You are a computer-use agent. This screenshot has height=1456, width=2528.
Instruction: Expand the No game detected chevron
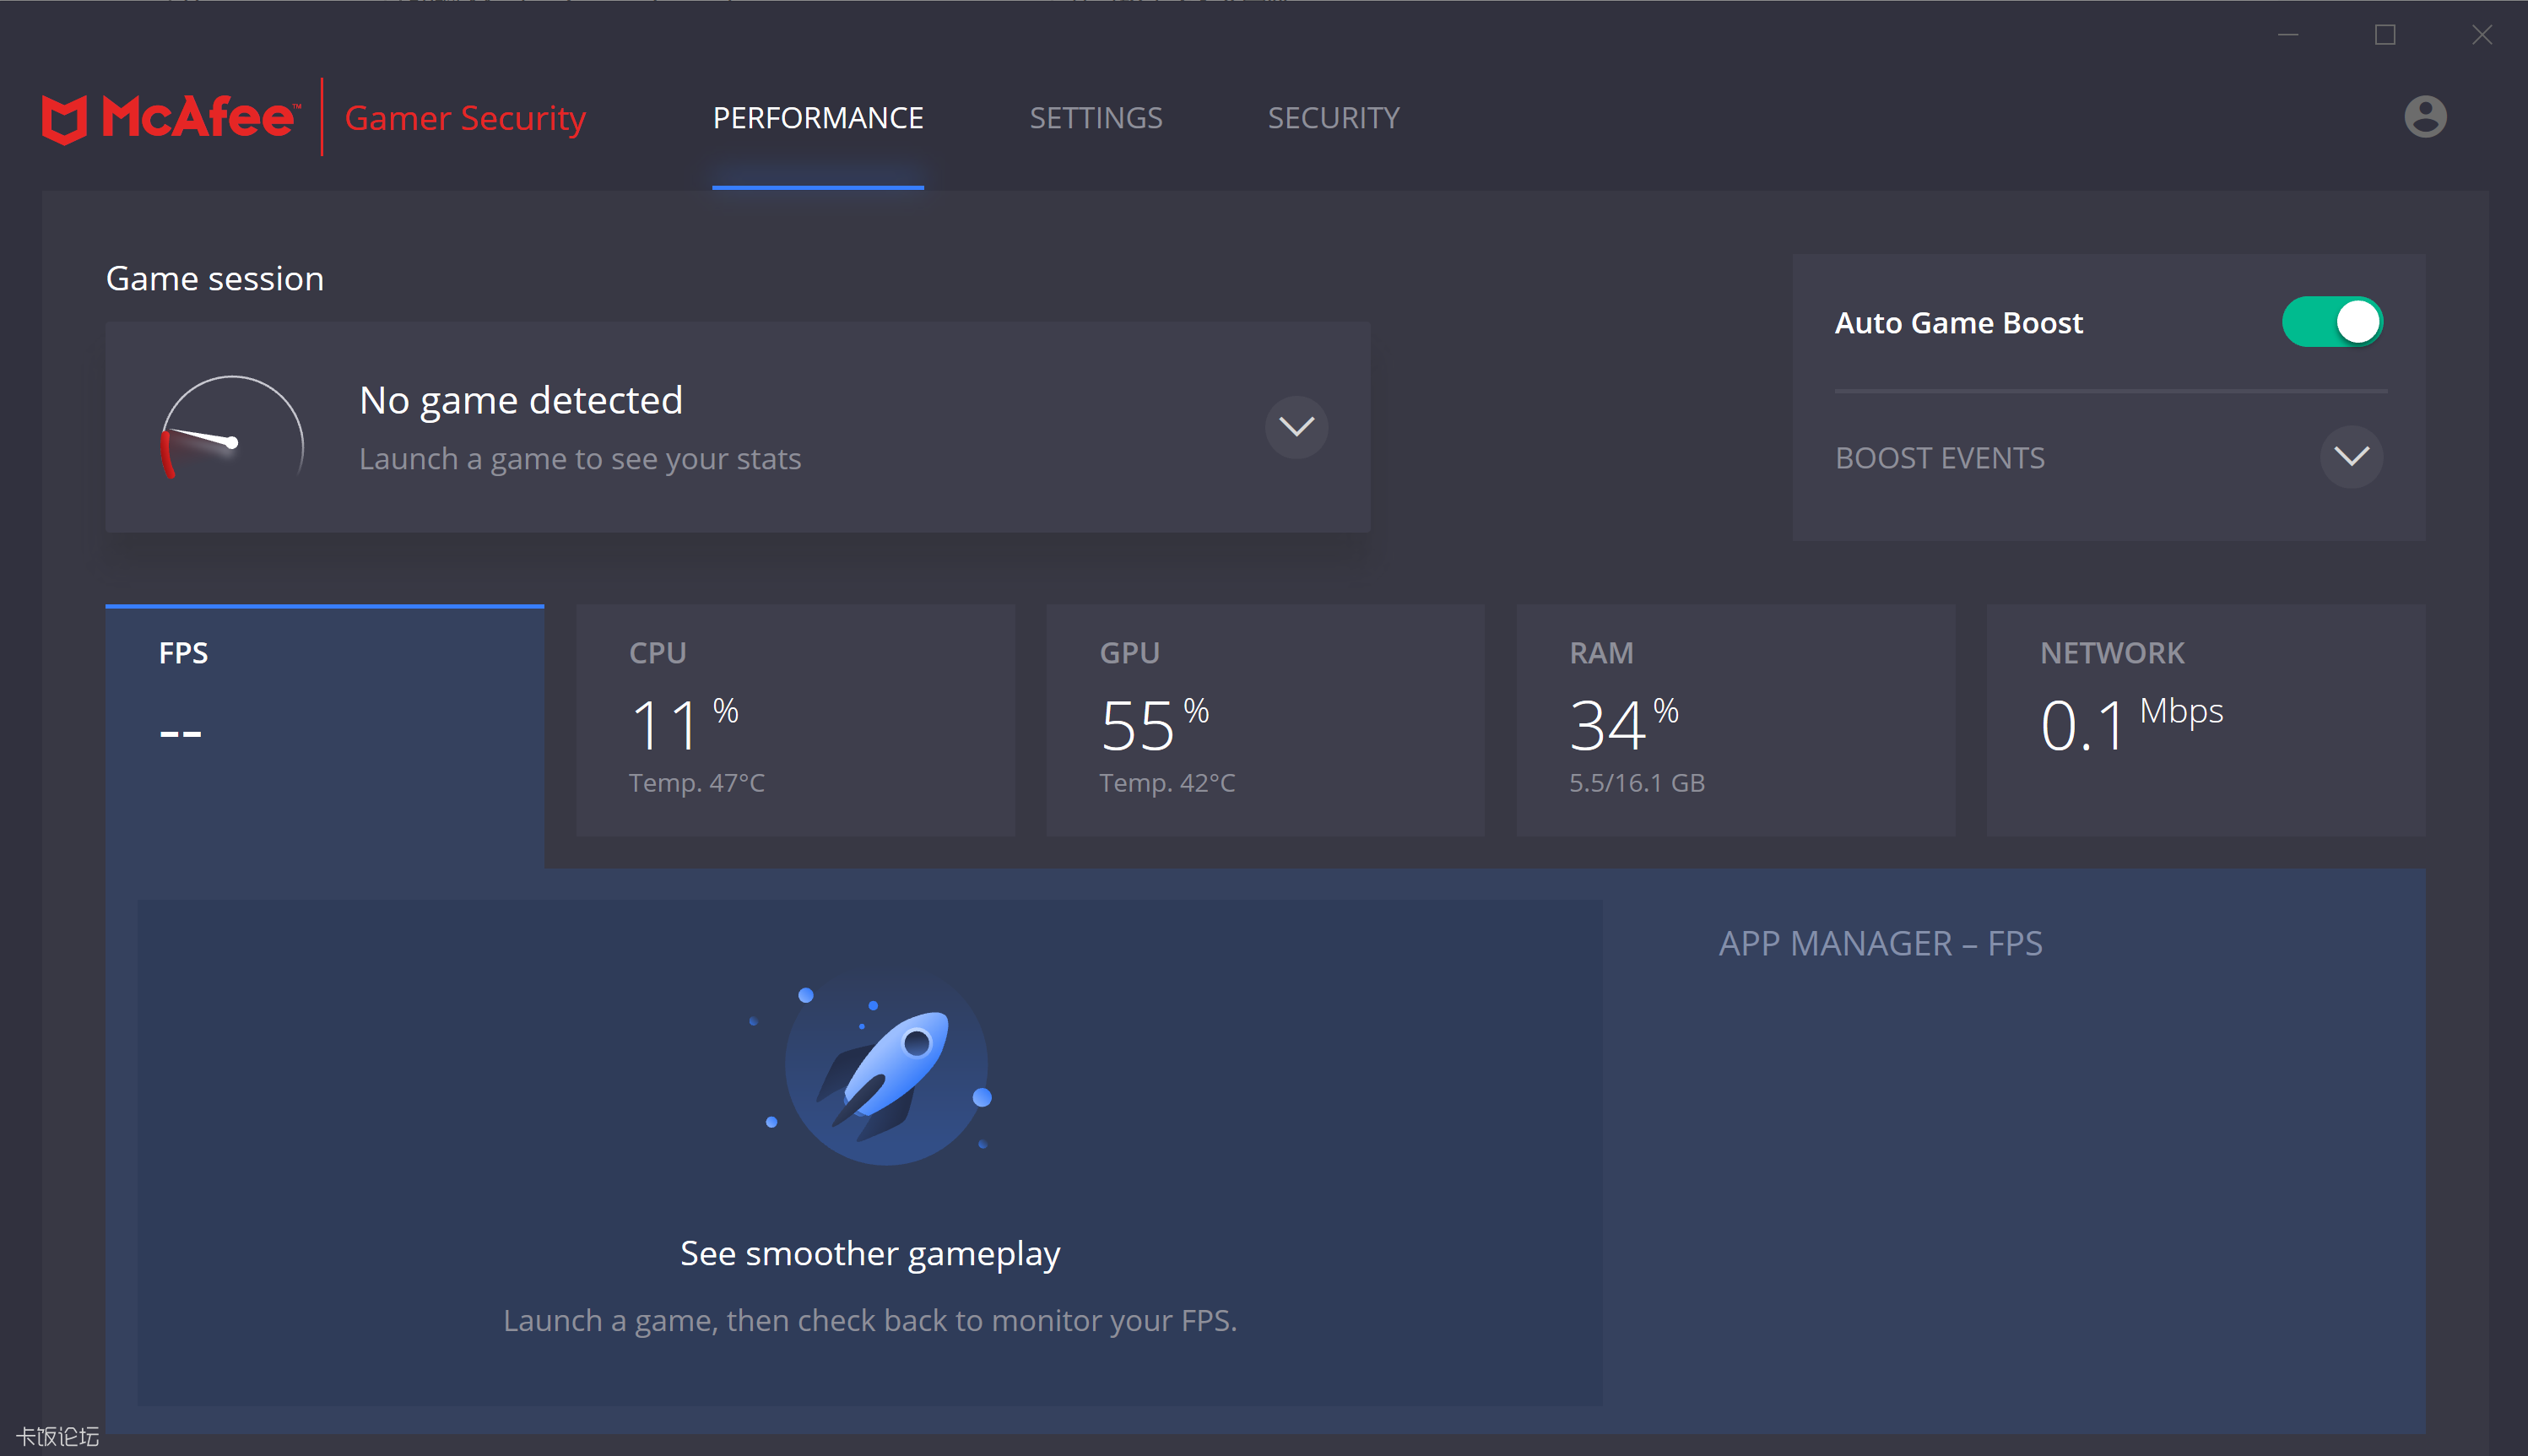pyautogui.click(x=1296, y=427)
